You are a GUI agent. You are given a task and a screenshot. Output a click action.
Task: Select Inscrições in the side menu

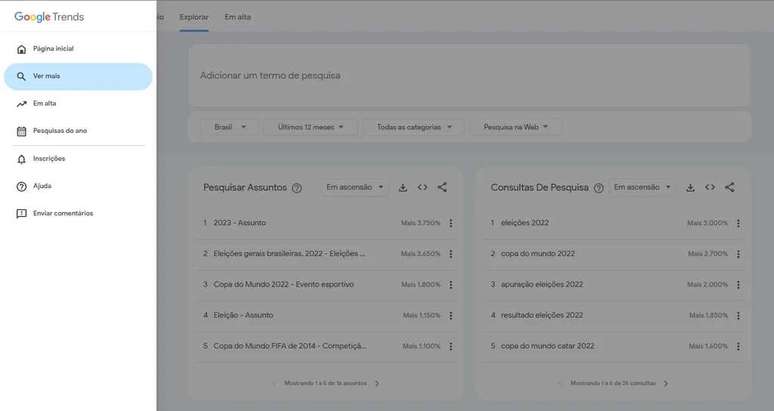[x=78, y=159]
